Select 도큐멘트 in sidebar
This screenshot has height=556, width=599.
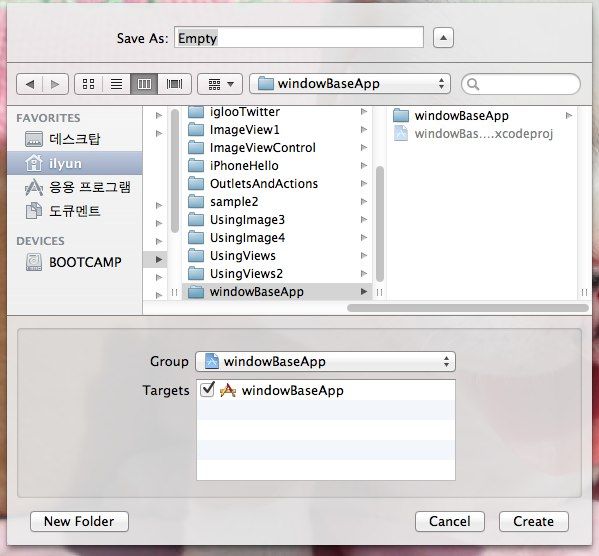click(74, 211)
